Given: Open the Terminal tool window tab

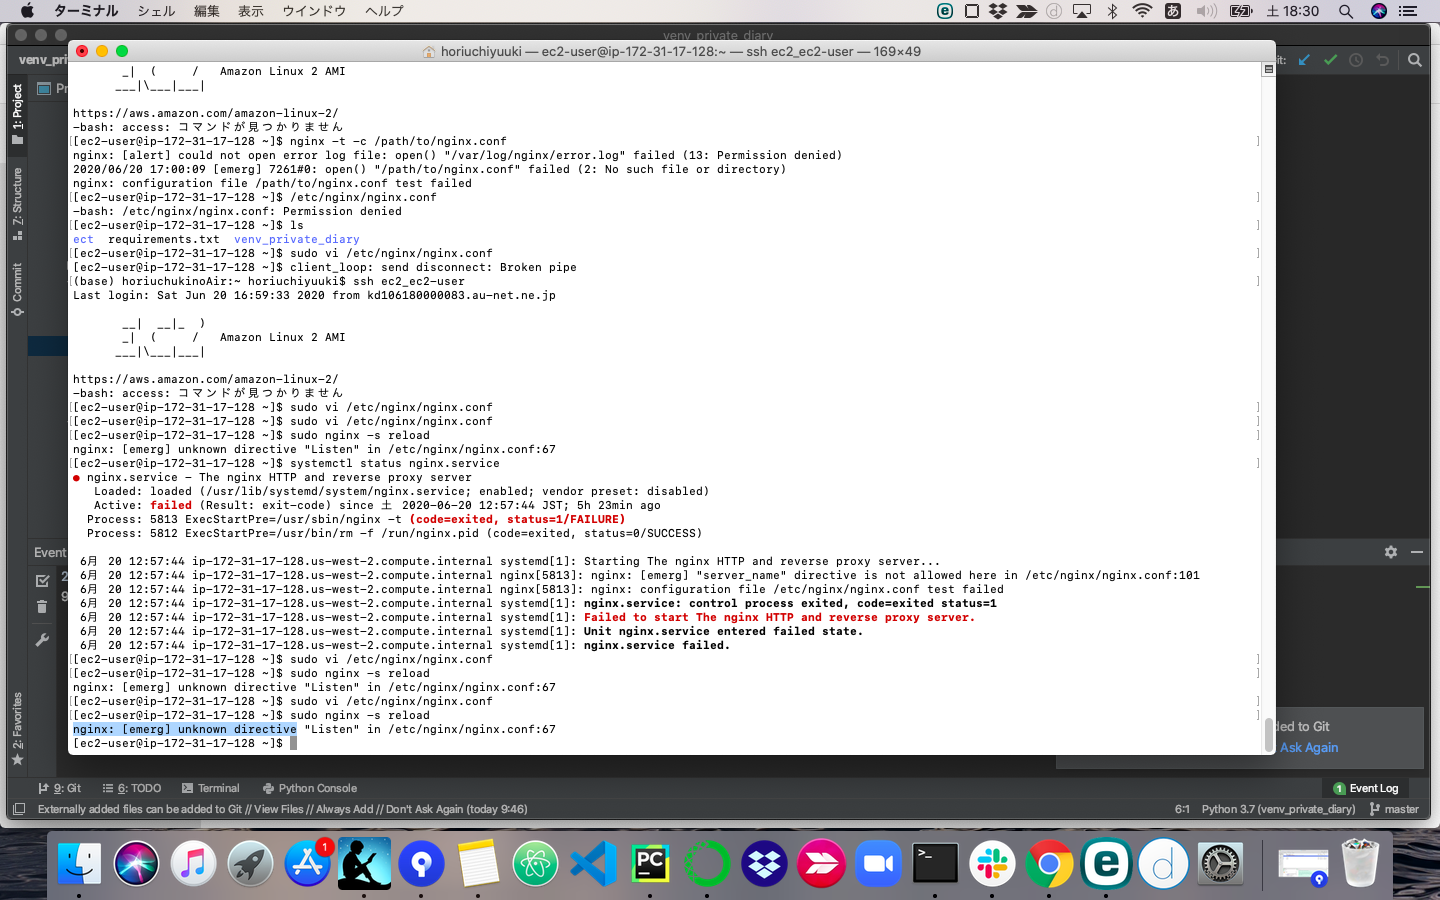Looking at the screenshot, I should 211,788.
